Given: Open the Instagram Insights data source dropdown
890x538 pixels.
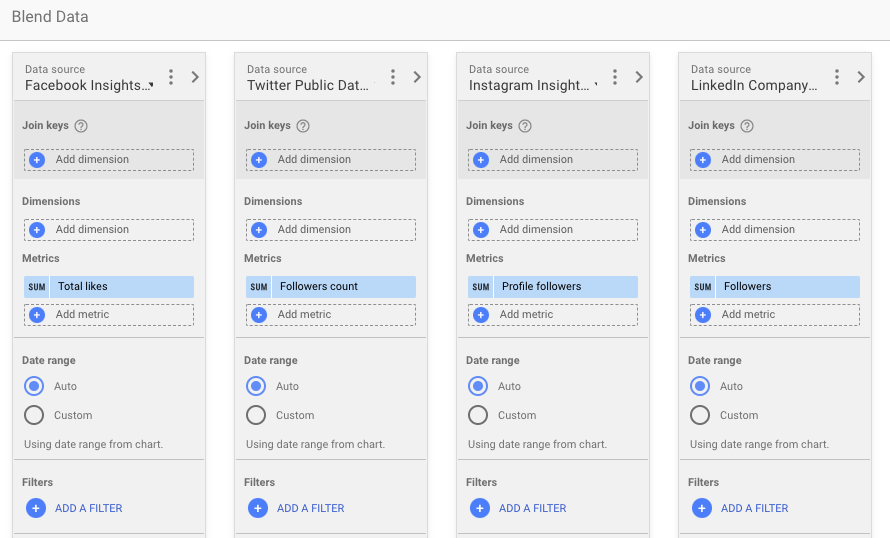Looking at the screenshot, I should tap(533, 85).
